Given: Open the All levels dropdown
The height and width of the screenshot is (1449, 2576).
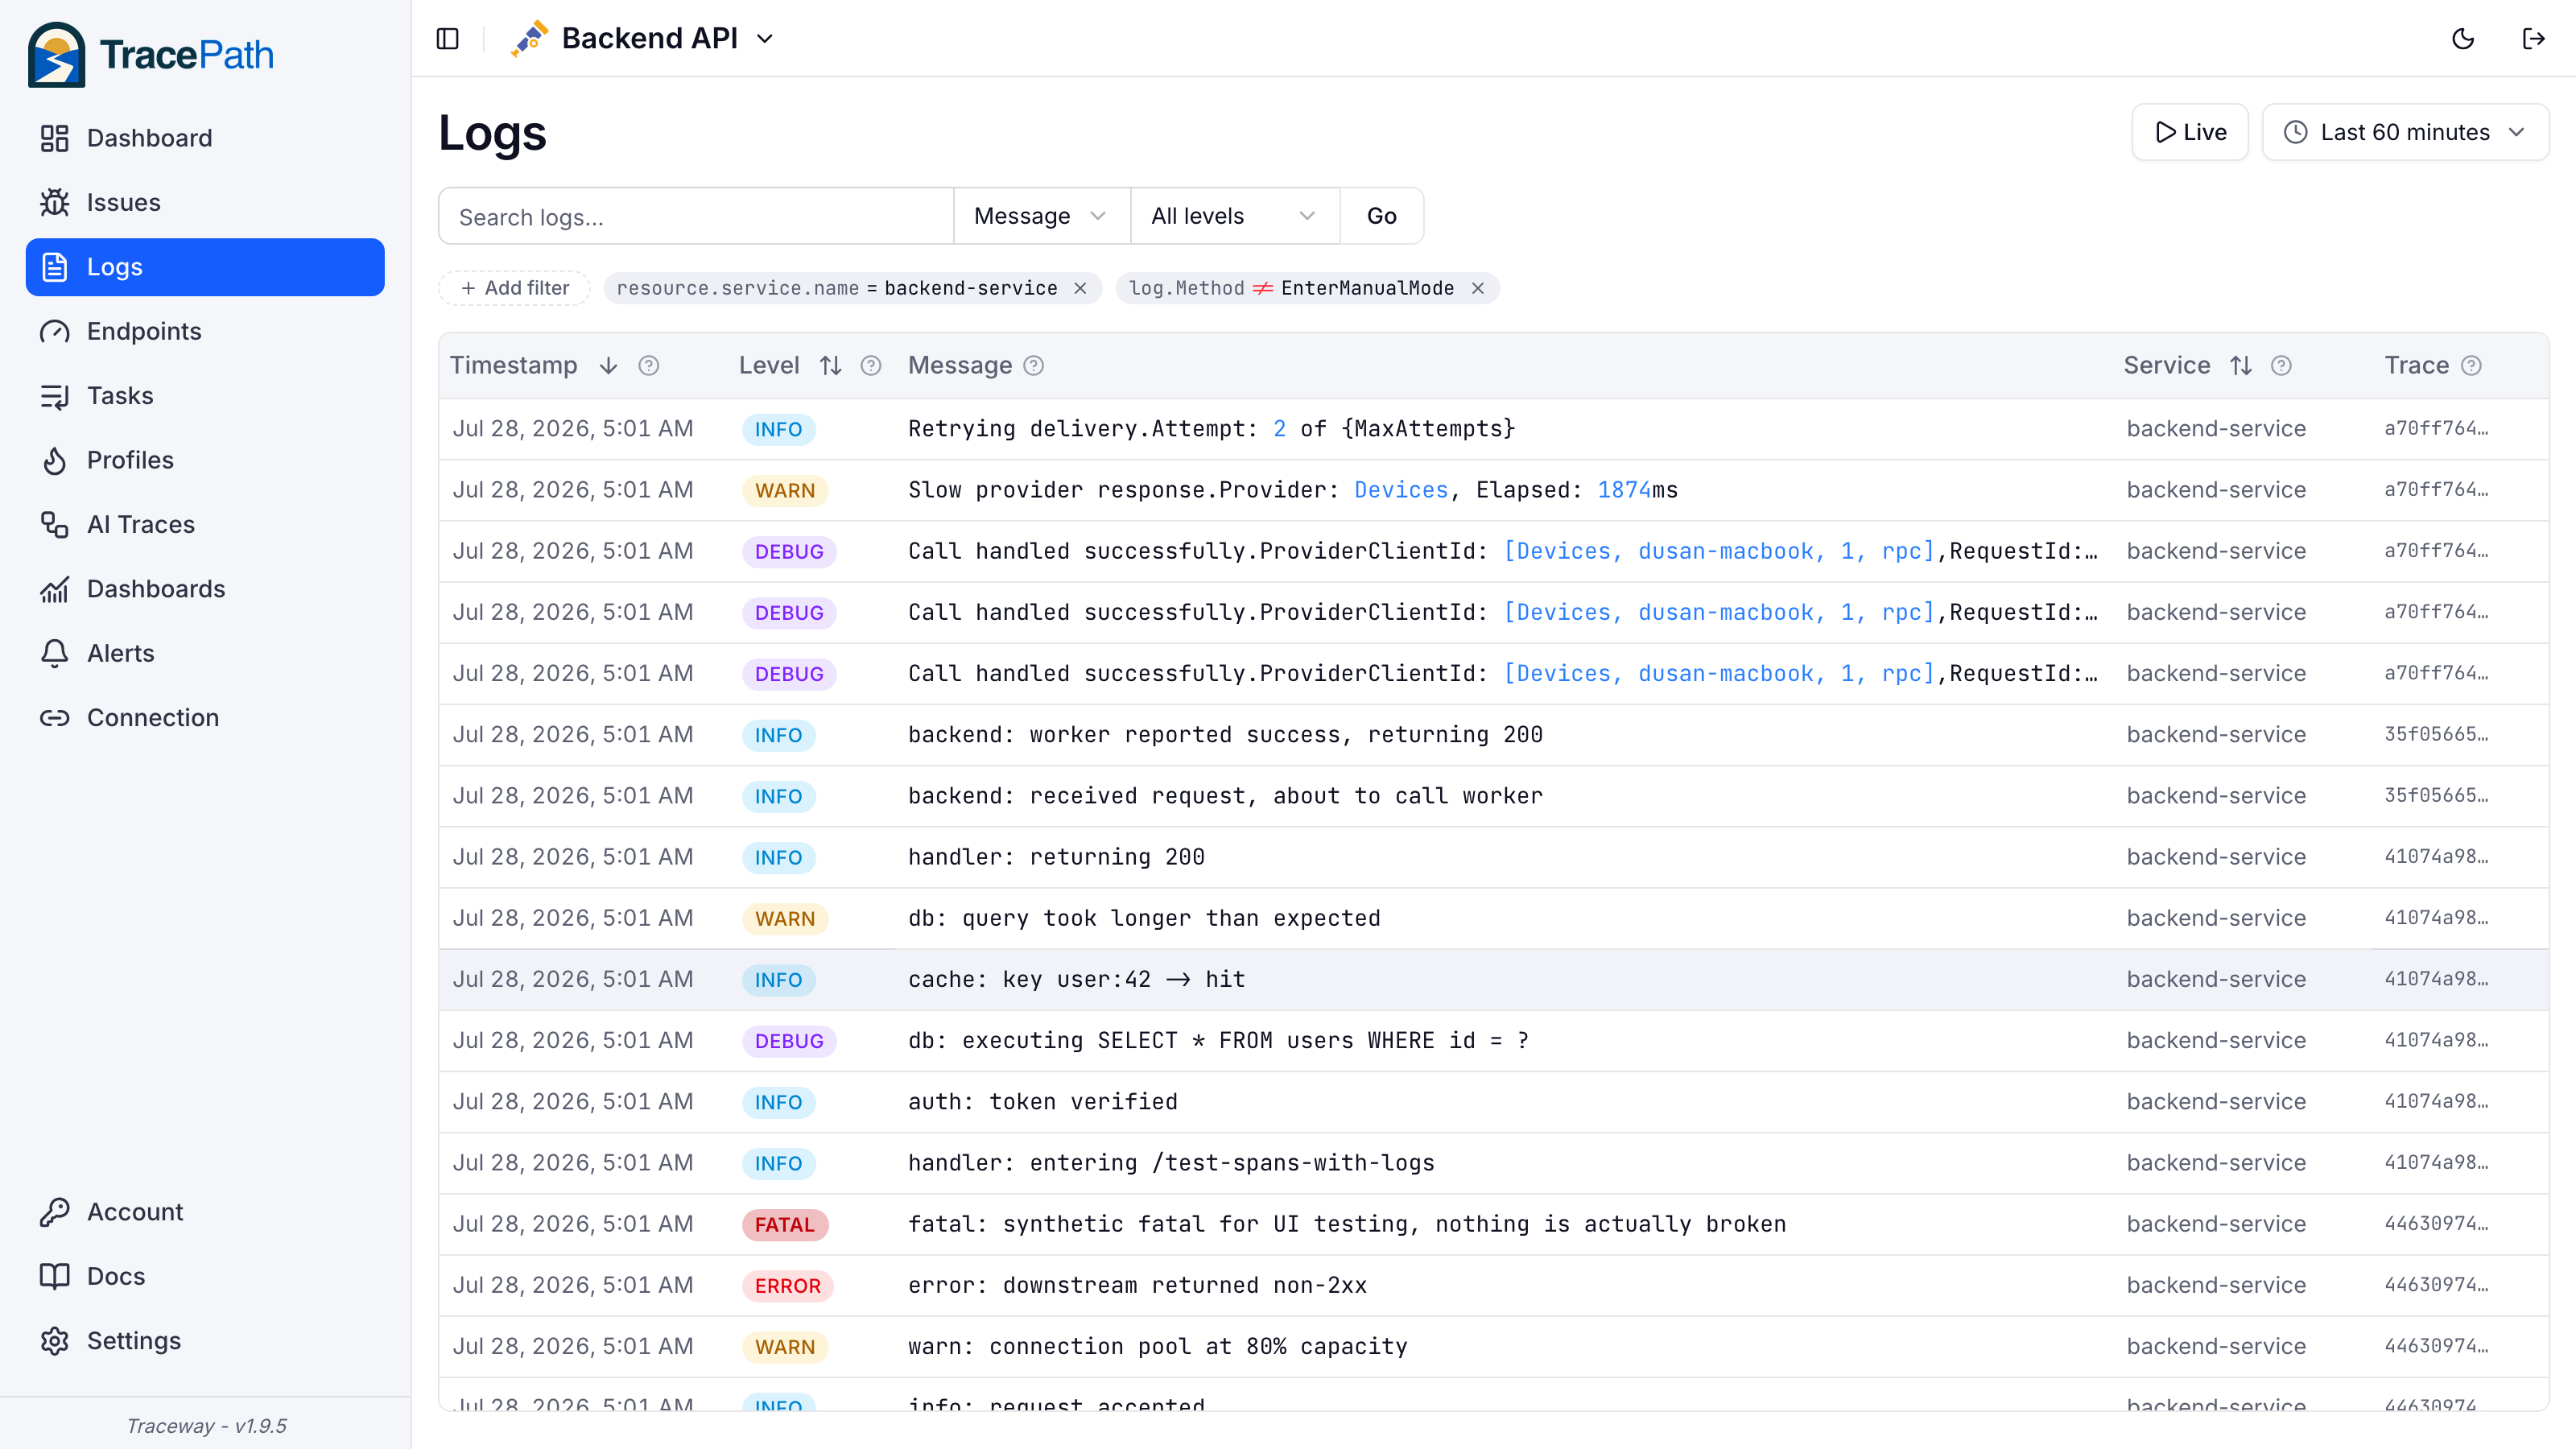Looking at the screenshot, I should (x=1234, y=216).
